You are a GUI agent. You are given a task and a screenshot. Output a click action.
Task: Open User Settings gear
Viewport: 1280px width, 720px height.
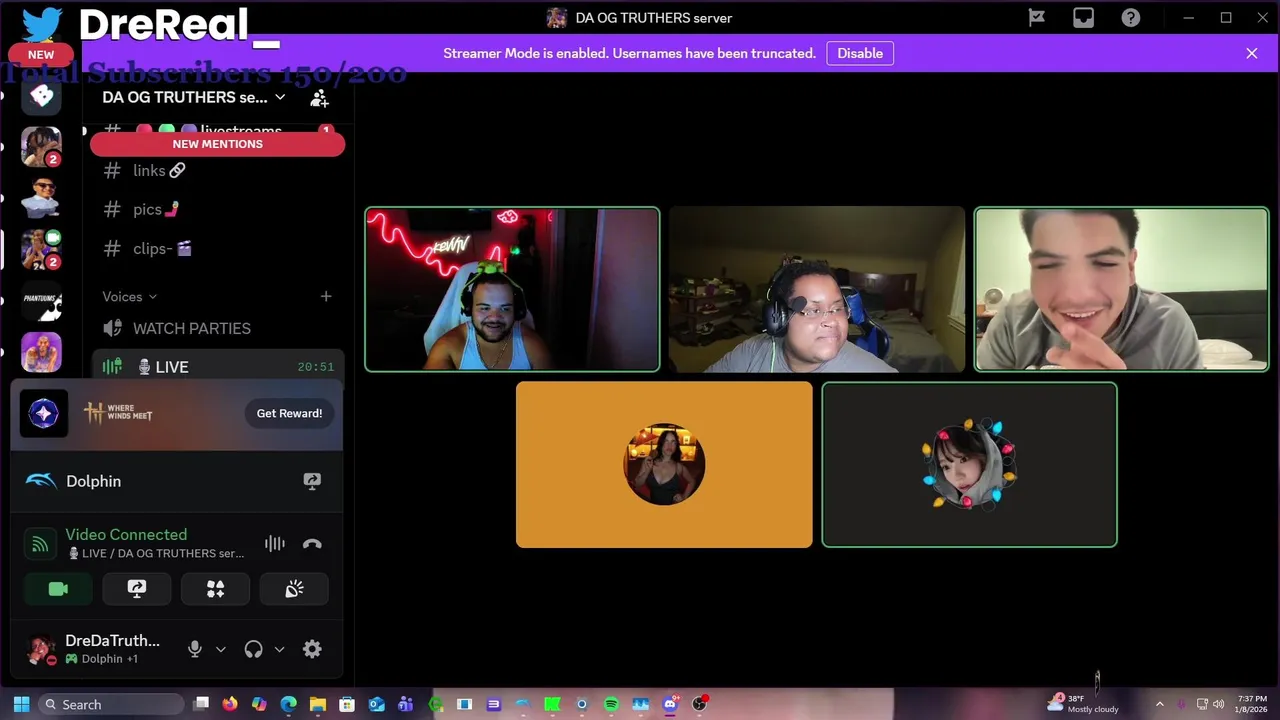(312, 649)
